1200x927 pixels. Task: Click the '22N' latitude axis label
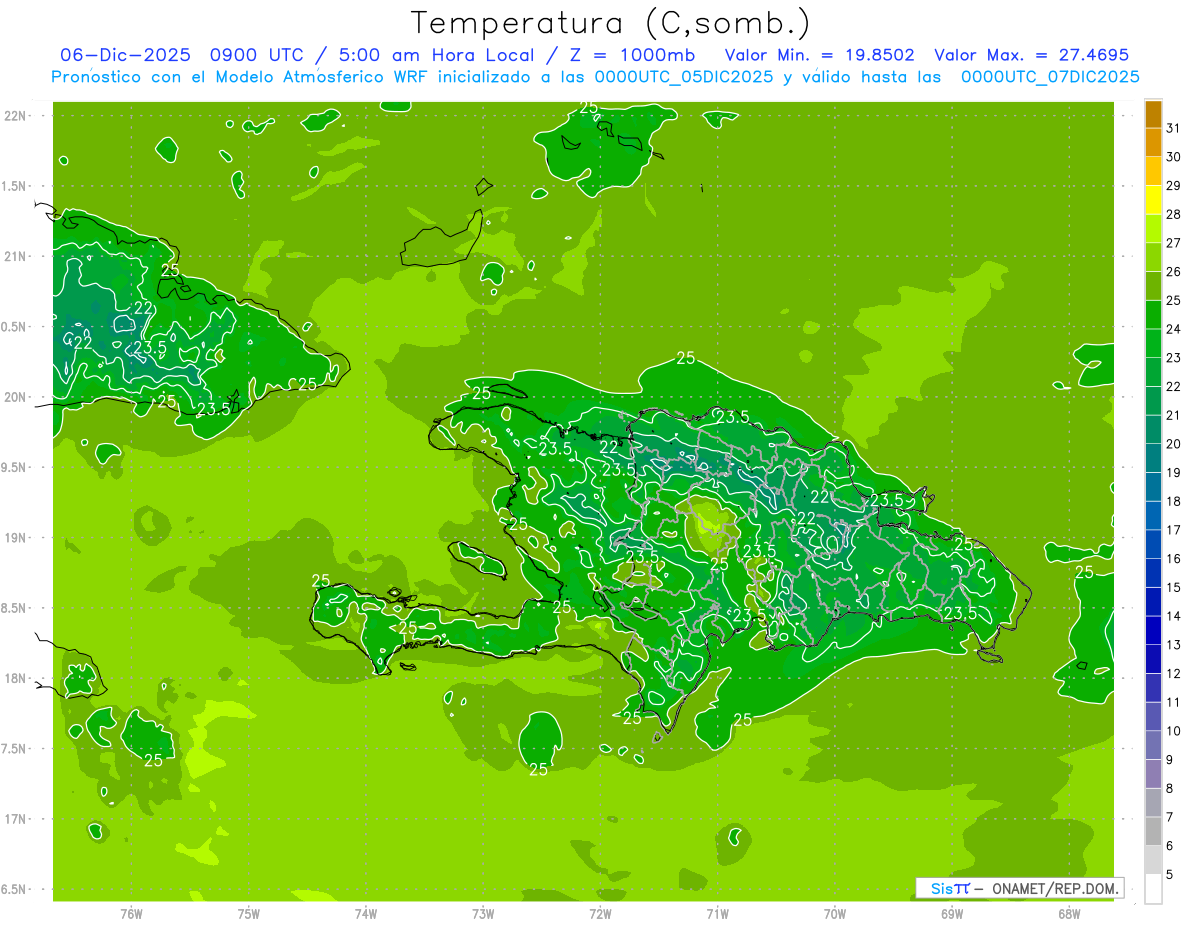pos(17,116)
